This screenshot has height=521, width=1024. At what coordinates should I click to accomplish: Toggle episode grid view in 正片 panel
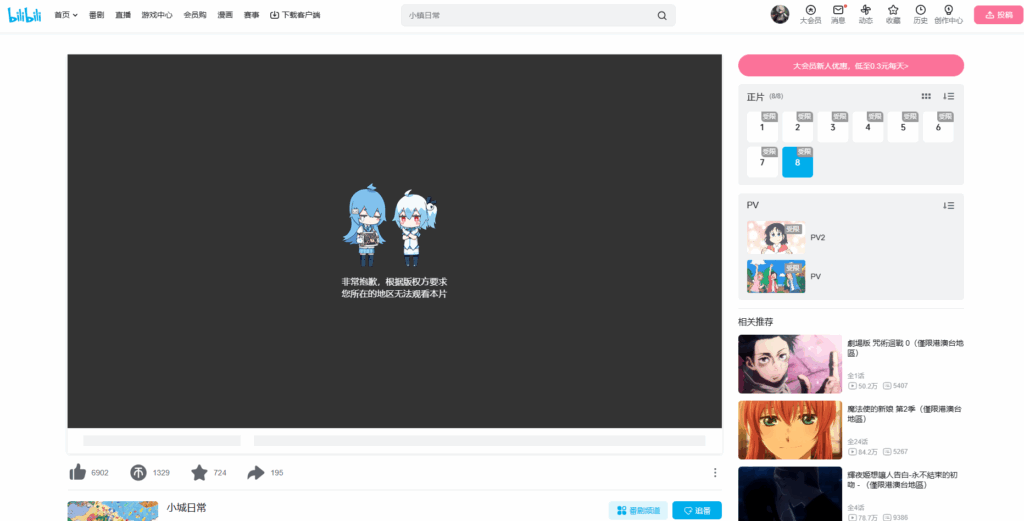(926, 96)
